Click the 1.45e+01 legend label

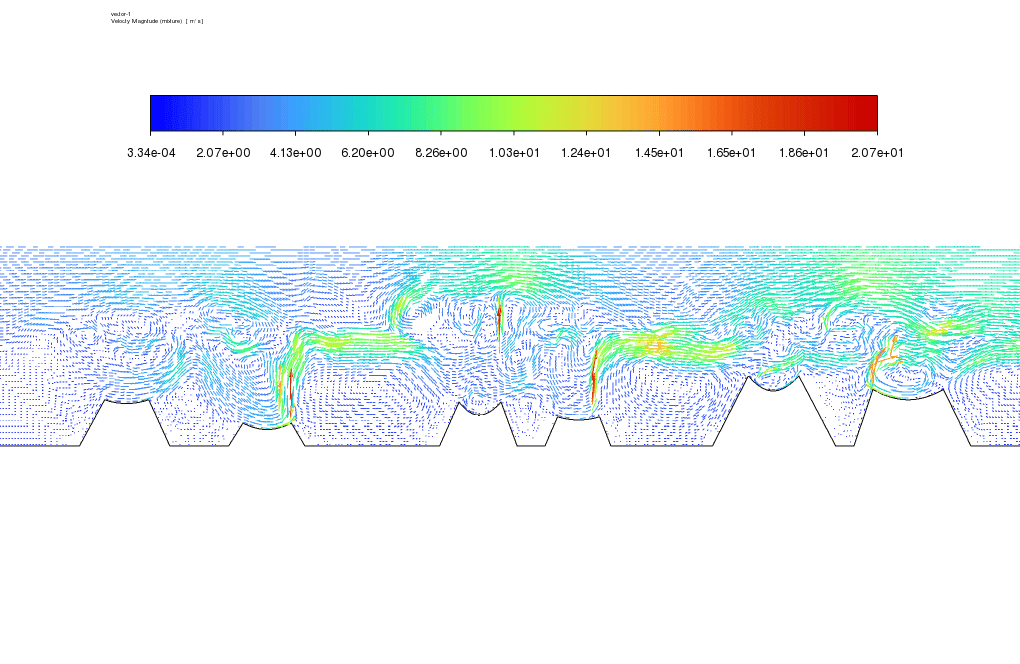tap(659, 153)
